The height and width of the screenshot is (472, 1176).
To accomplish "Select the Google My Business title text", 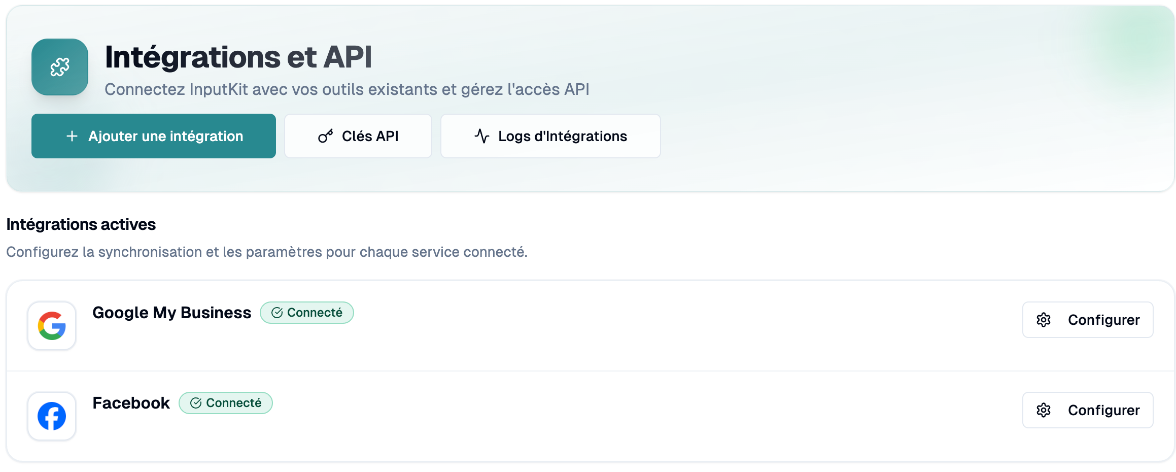I will (x=172, y=313).
